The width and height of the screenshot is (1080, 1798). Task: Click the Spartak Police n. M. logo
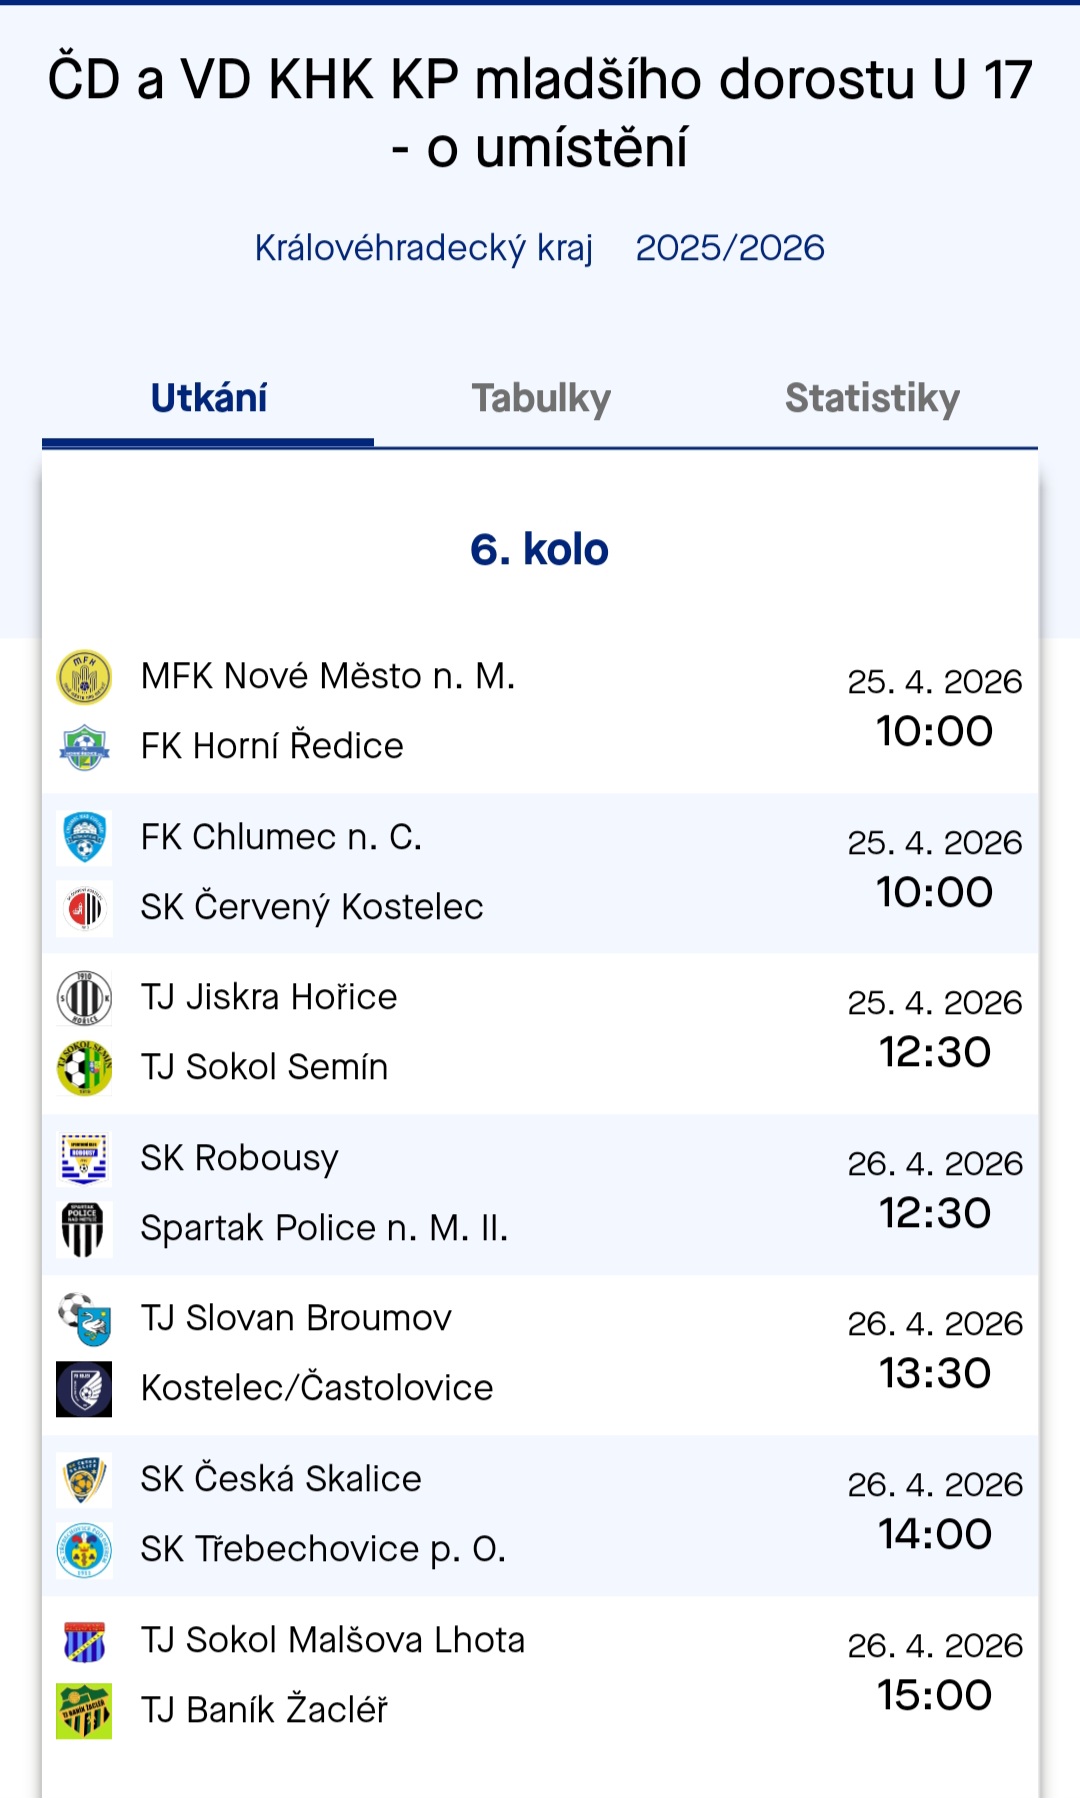84,1229
